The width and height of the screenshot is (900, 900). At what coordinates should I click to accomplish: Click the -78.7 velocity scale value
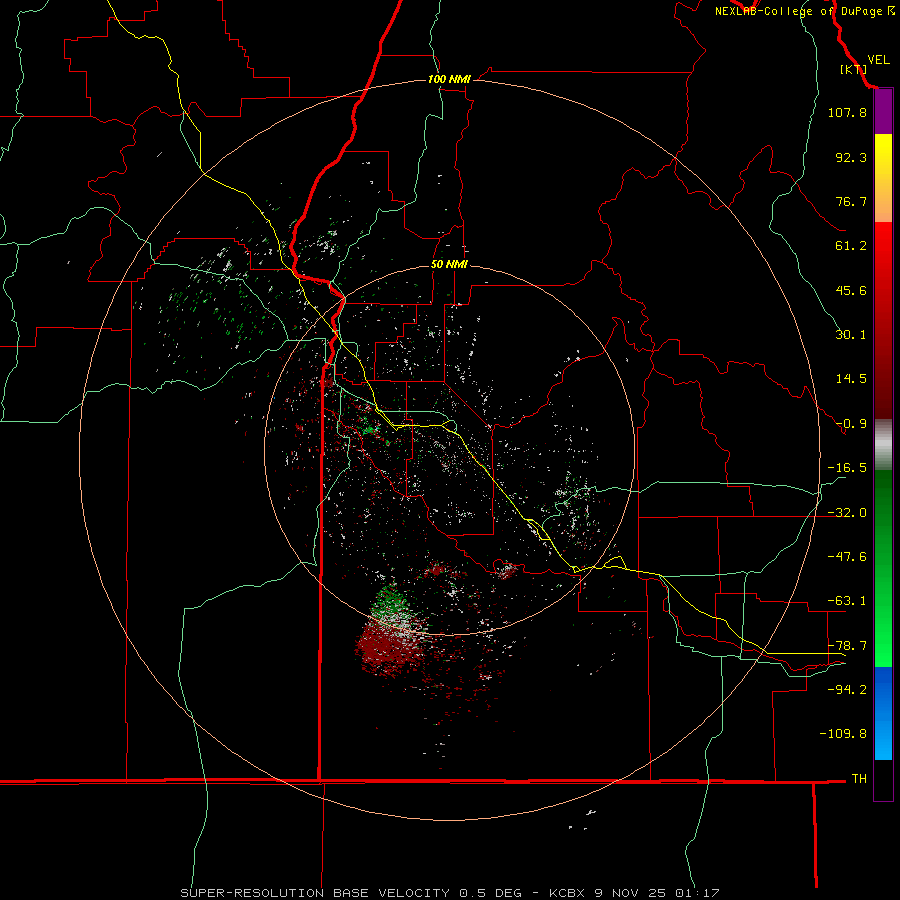coord(847,646)
